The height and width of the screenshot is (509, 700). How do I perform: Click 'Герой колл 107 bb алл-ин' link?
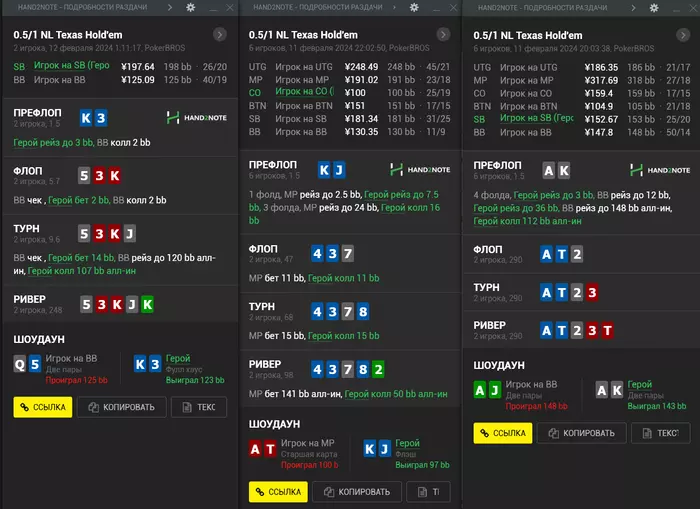point(82,271)
